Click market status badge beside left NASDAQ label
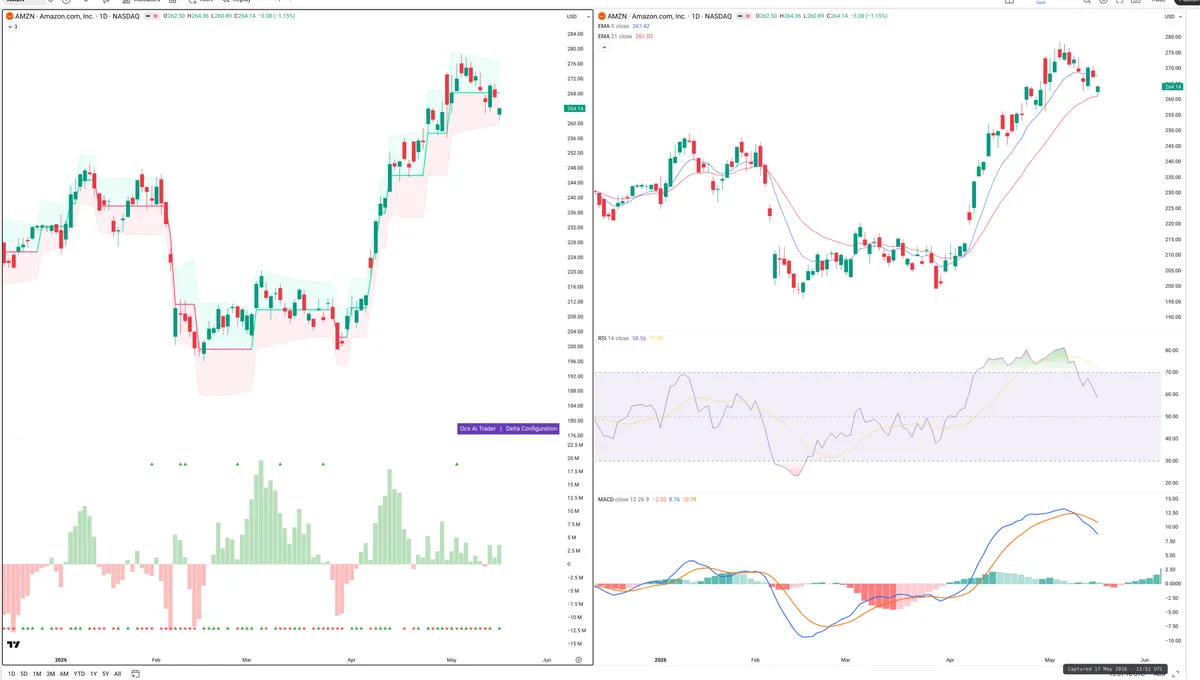Screen dimensions: 1200x680 click(x=152, y=16)
